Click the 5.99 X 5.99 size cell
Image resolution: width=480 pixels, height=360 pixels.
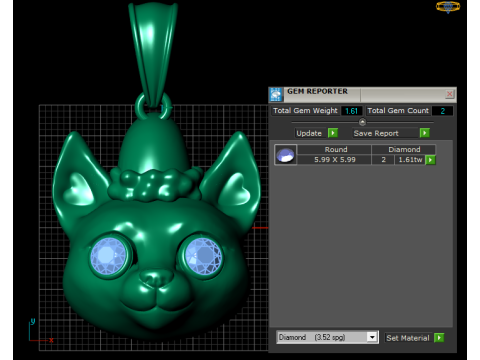tap(334, 160)
